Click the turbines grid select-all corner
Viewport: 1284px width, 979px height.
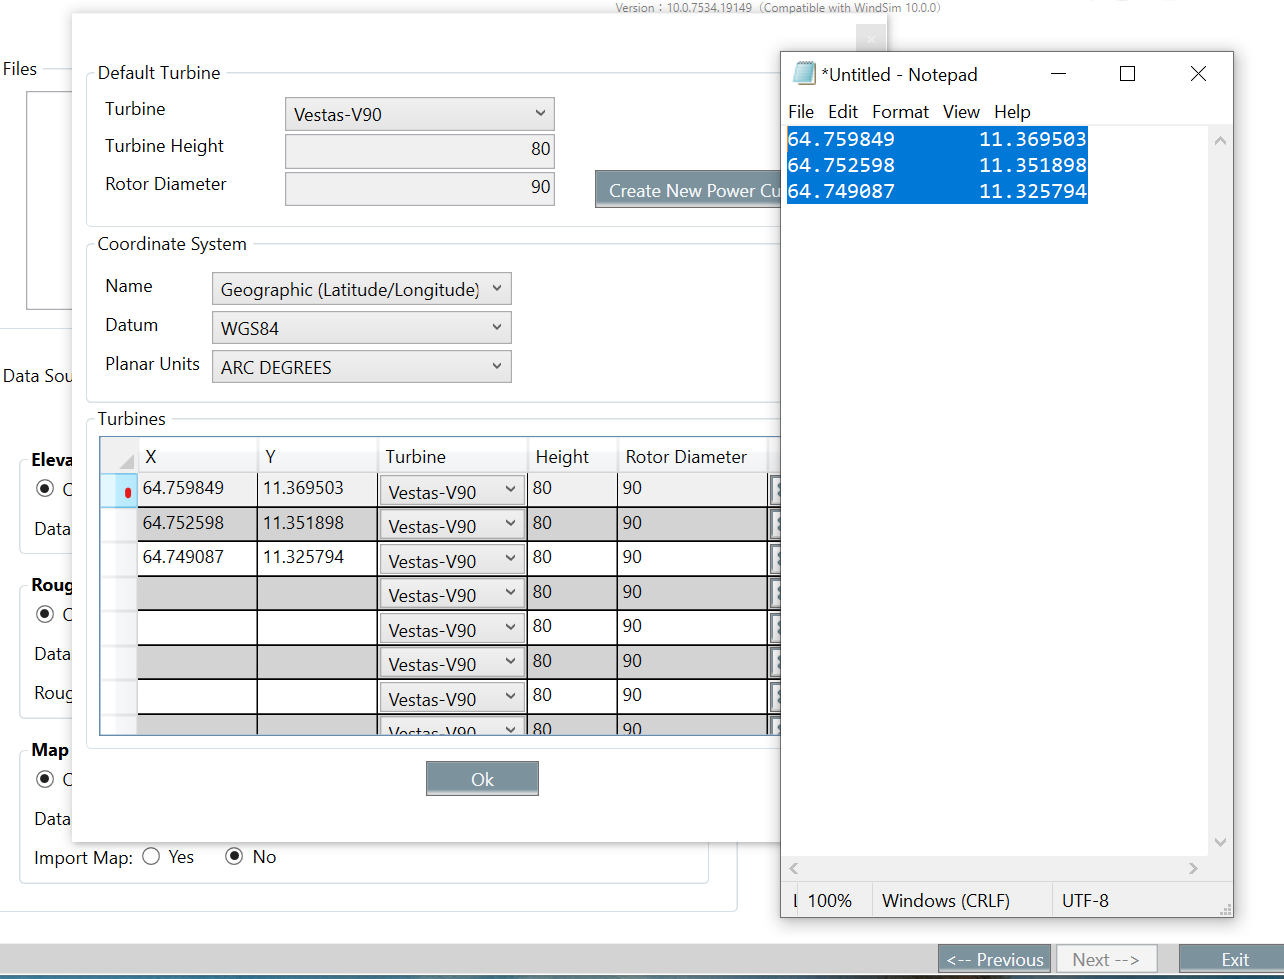click(119, 457)
